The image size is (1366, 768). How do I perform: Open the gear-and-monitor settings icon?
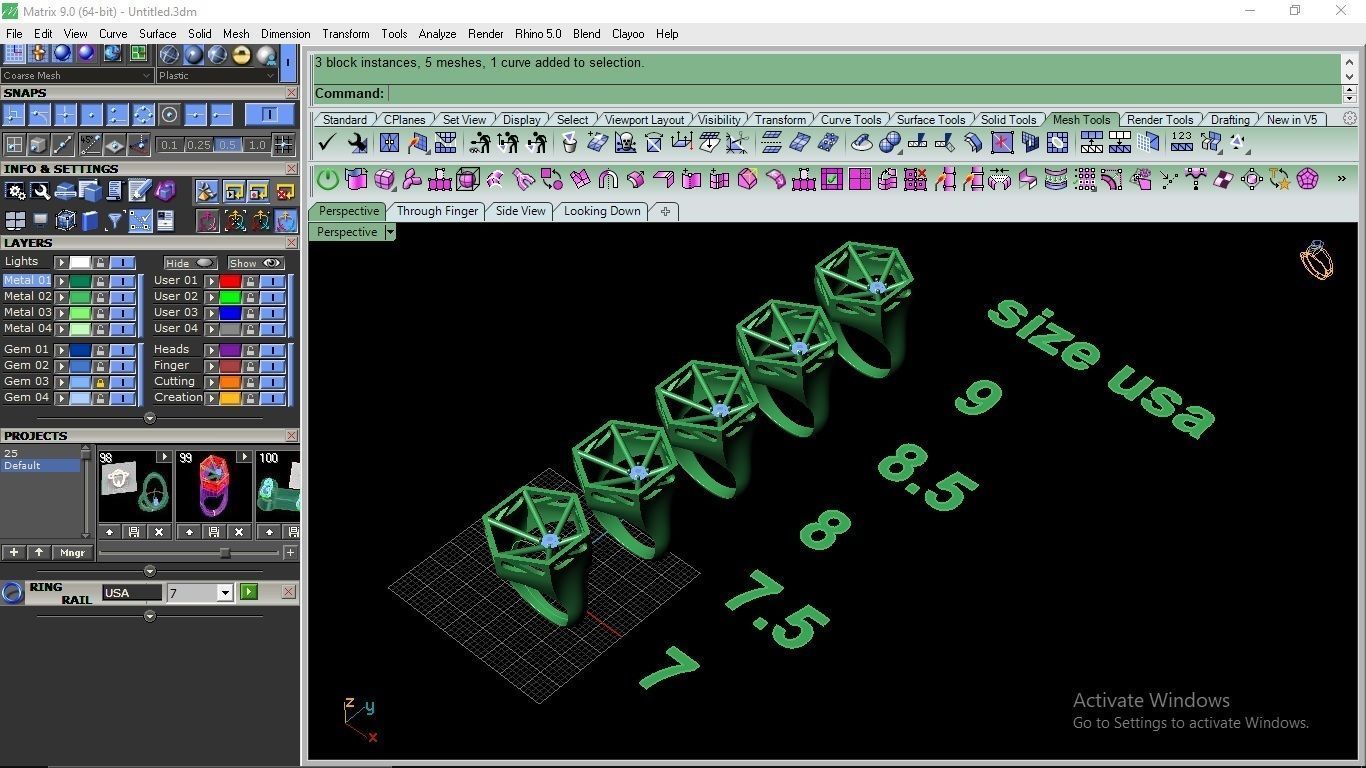point(15,191)
